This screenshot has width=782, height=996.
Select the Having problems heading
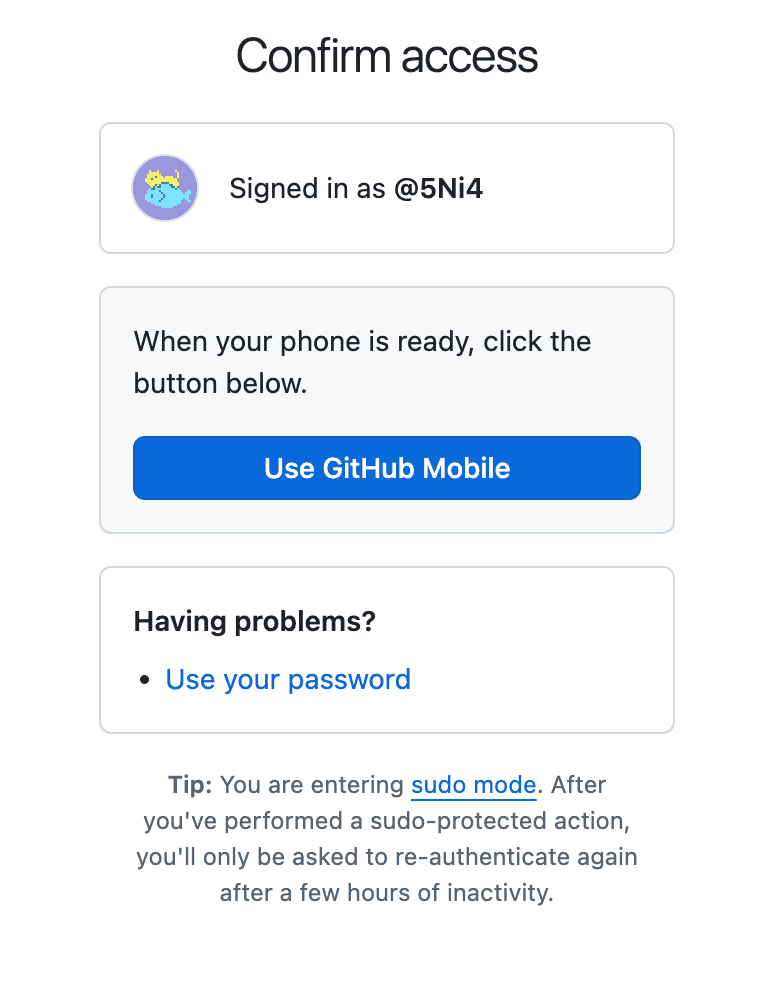pos(254,621)
